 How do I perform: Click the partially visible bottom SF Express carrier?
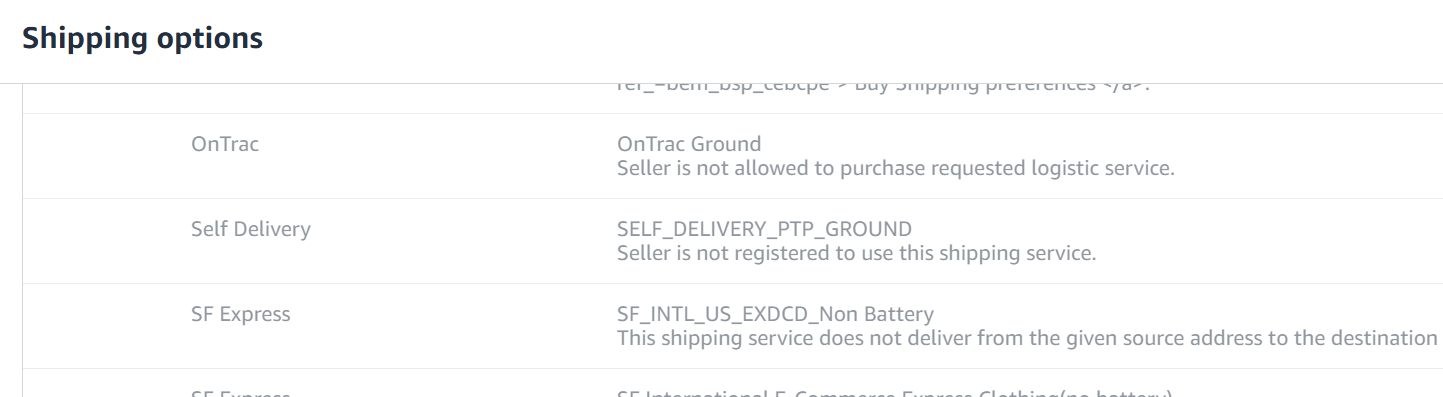coord(241,392)
